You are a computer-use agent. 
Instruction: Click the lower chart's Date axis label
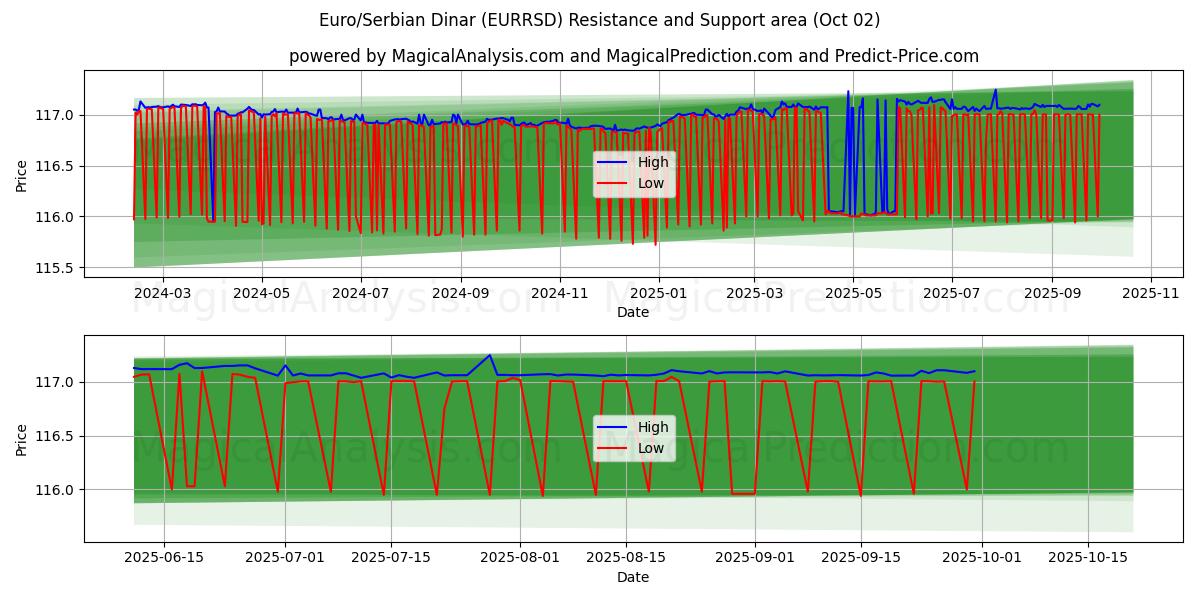(633, 577)
